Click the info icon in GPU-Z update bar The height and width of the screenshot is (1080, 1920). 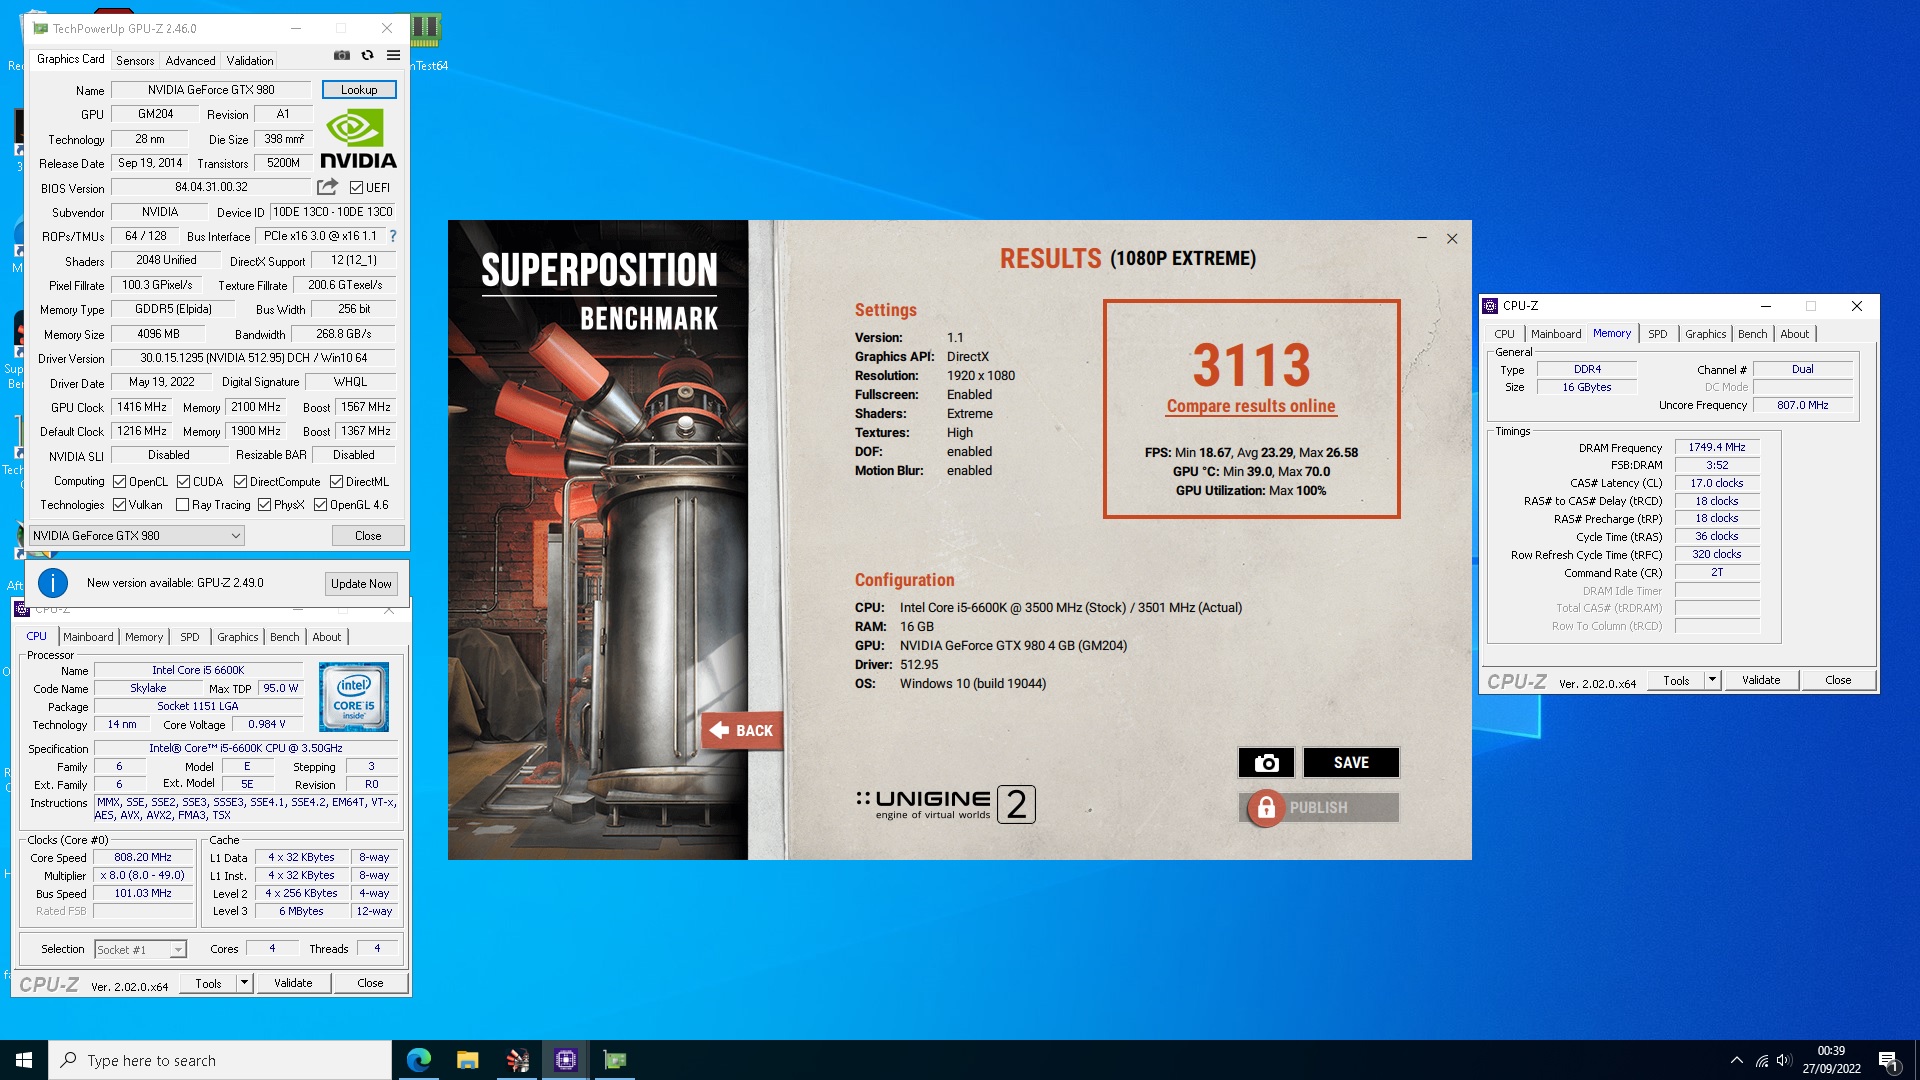coord(52,583)
